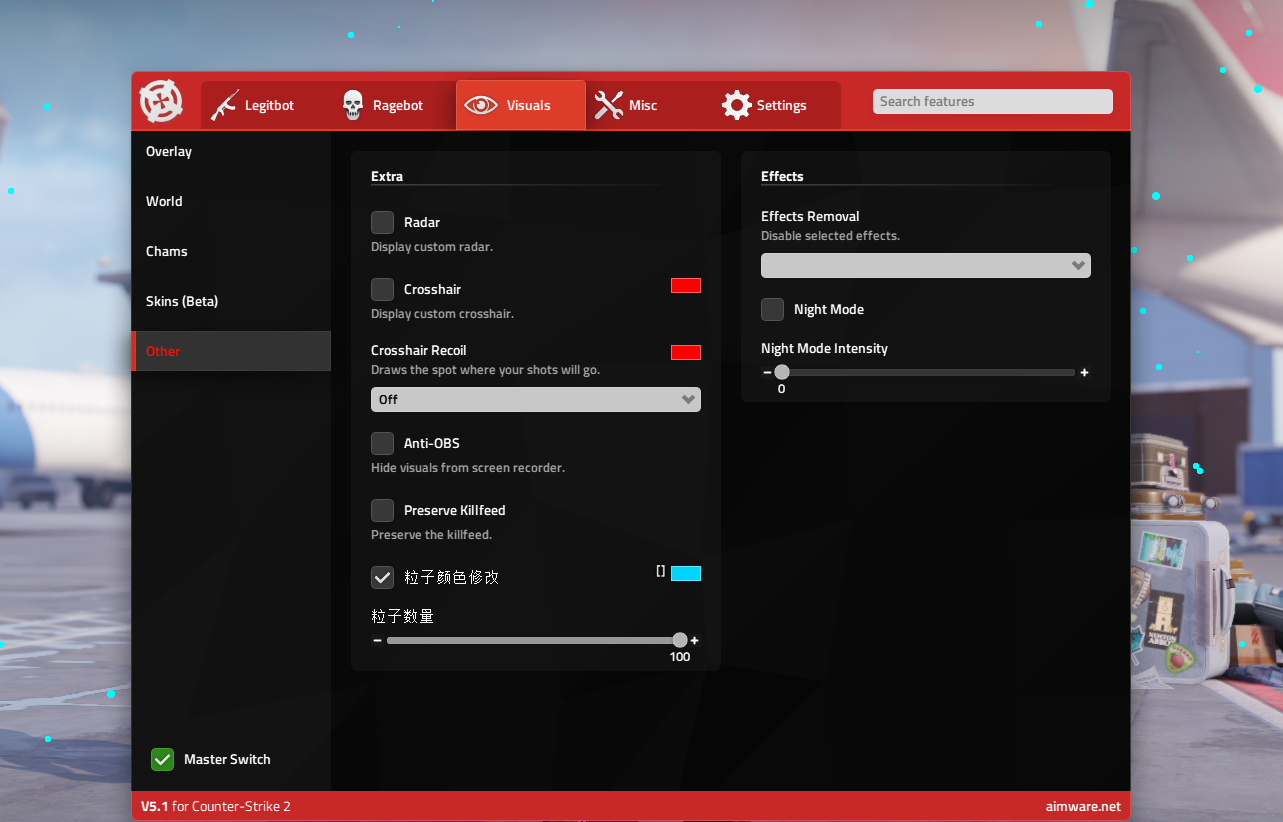Click the V5.1 for Counter-Strike 2 text
This screenshot has width=1283, height=822.
(216, 806)
